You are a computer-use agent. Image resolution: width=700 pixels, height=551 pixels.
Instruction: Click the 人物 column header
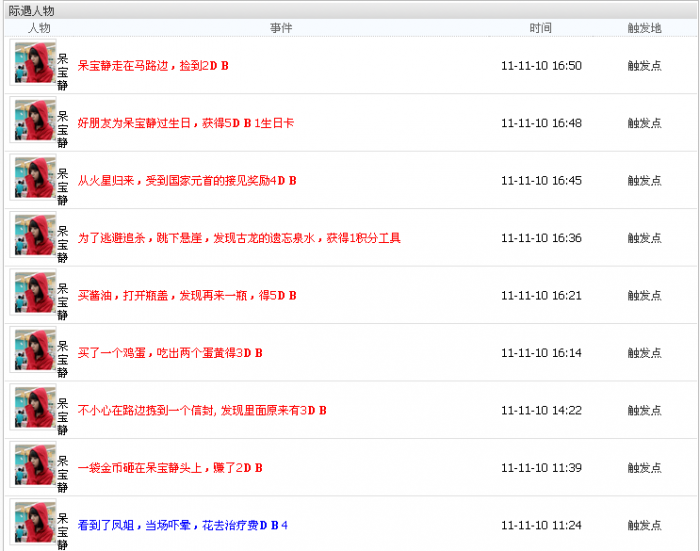coord(39,28)
